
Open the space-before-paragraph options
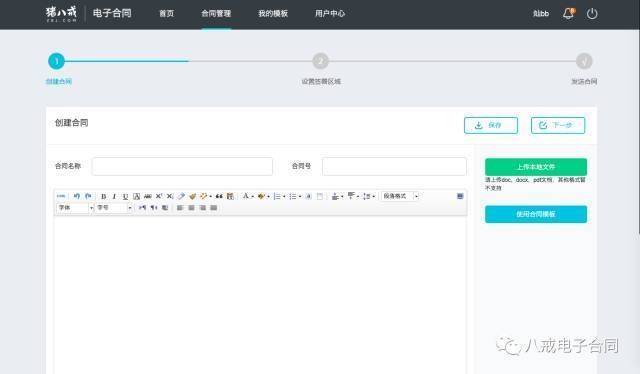[x=335, y=196]
